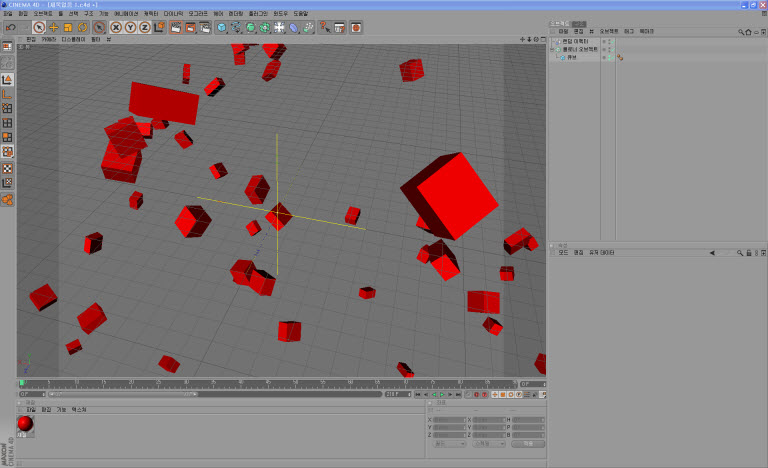Viewport: 768px width, 468px height.
Task: Open the Scene and Light objects flyout
Action: [x=279, y=27]
